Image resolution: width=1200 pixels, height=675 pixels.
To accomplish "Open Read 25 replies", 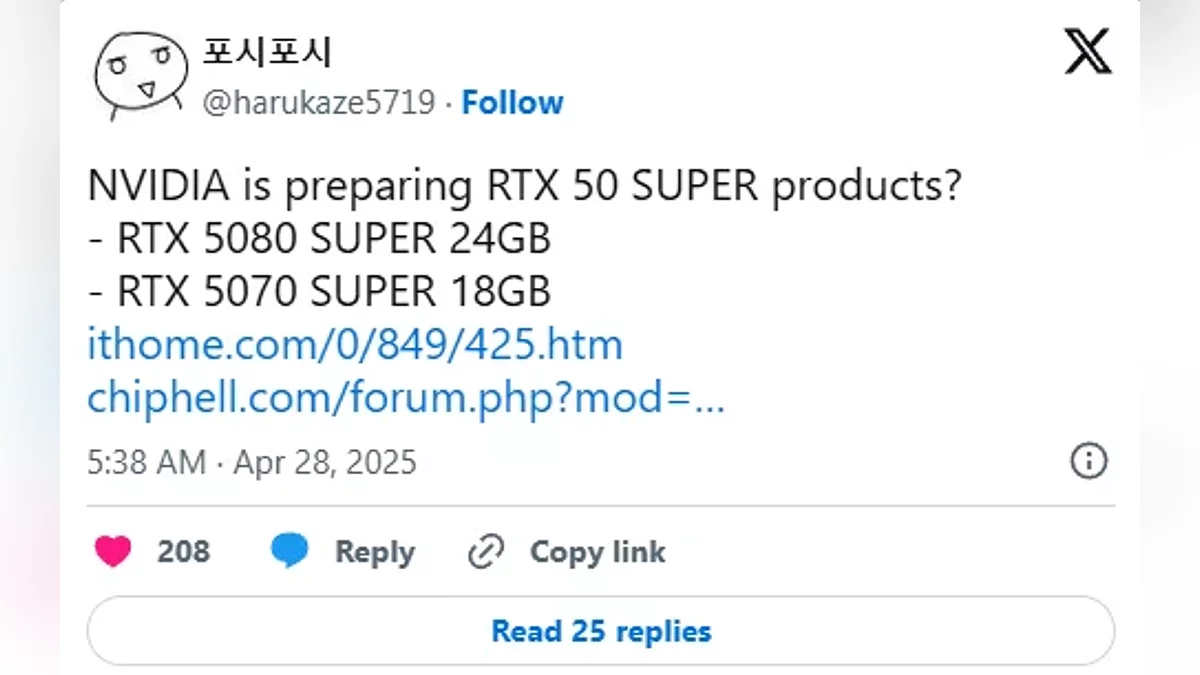I will [x=601, y=631].
